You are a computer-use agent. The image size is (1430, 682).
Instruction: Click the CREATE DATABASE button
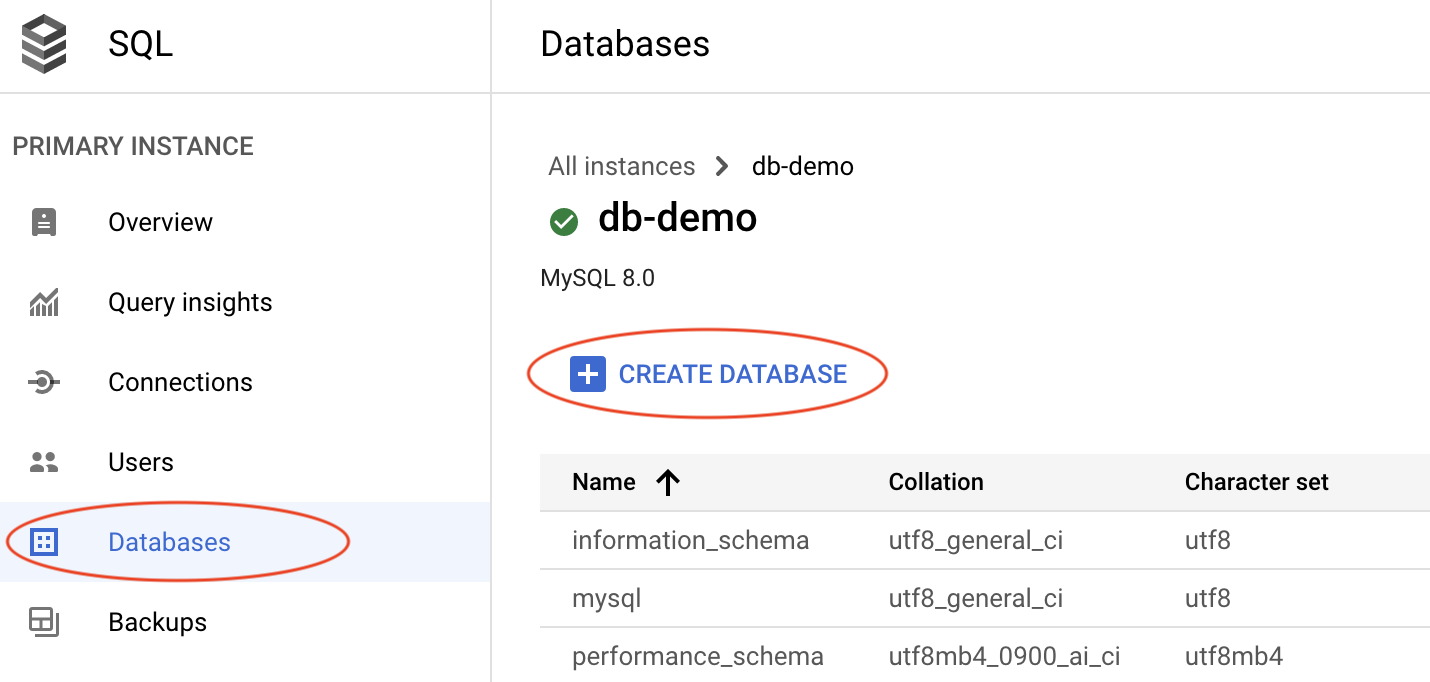pyautogui.click(x=732, y=373)
